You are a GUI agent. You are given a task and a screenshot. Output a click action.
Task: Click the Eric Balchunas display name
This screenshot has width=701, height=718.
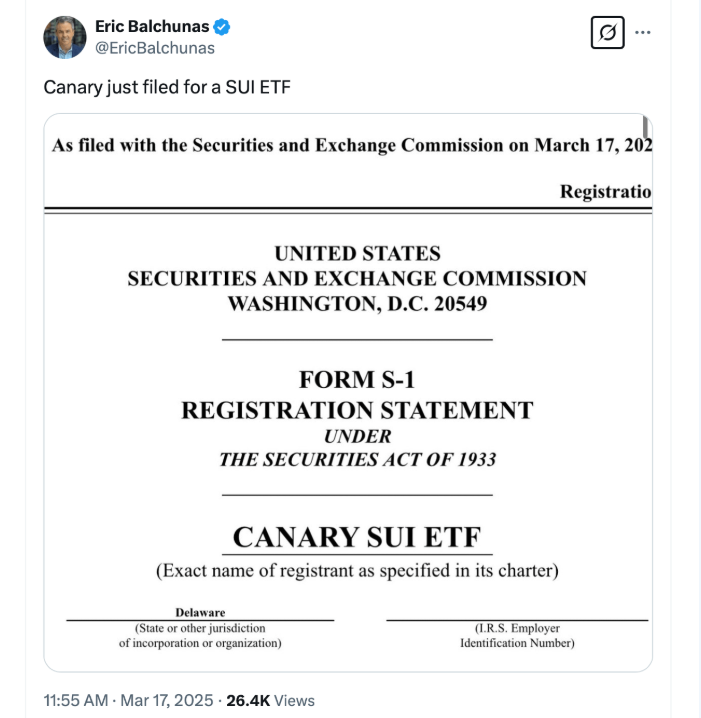152,27
